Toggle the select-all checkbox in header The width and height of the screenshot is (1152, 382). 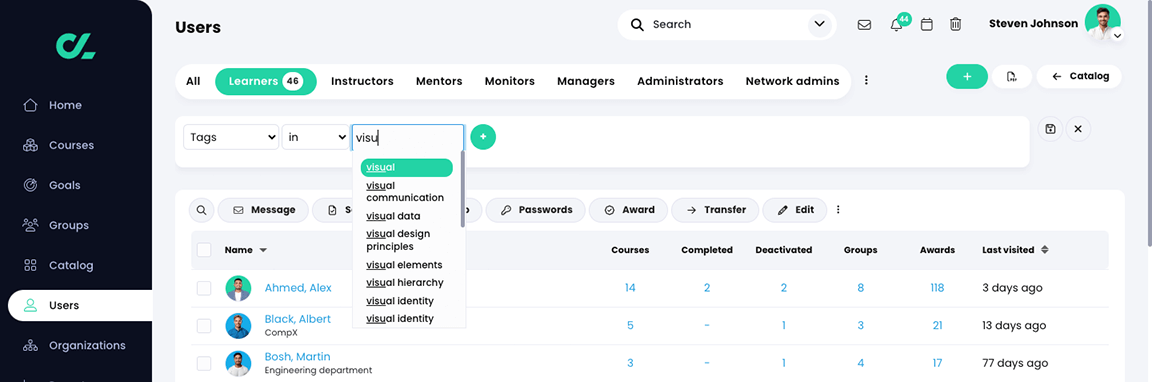tap(204, 250)
